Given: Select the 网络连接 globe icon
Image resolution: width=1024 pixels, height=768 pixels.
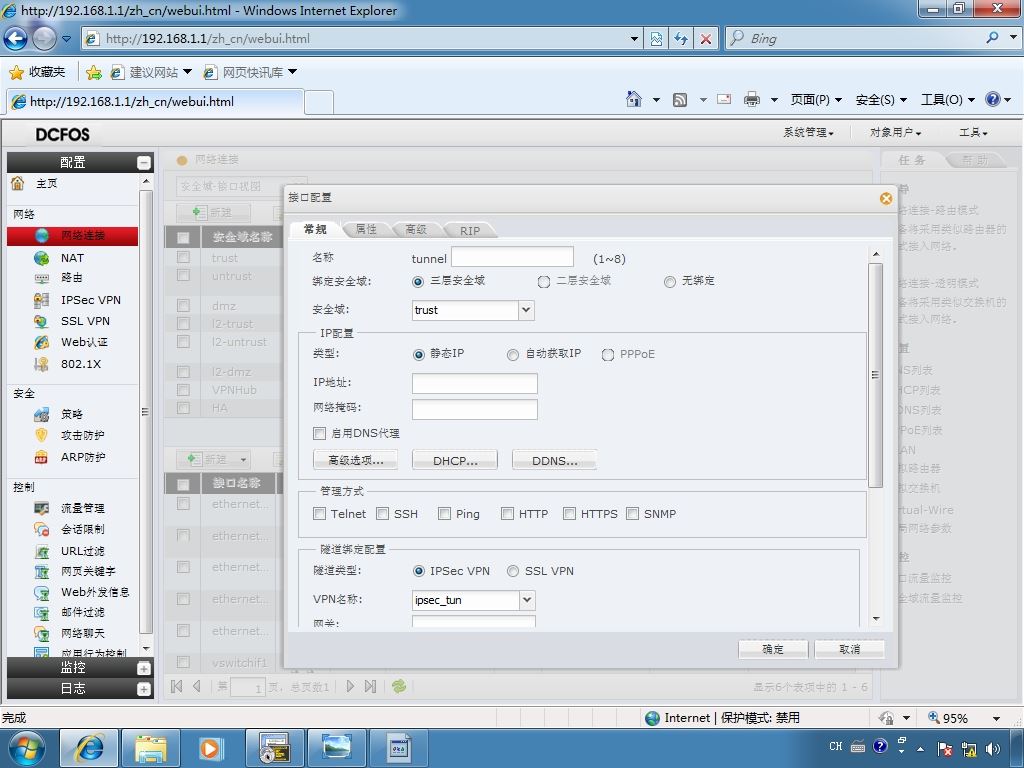Looking at the screenshot, I should pos(41,236).
